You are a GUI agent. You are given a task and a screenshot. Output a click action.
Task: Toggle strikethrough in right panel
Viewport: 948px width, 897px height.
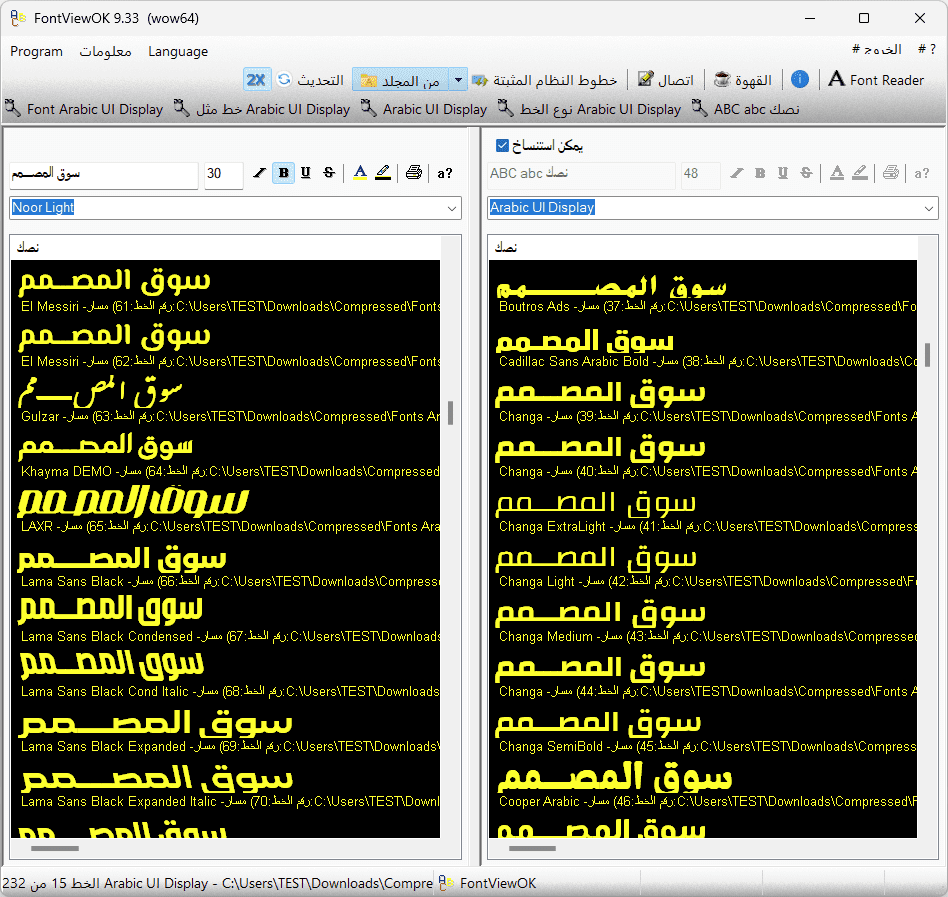(x=806, y=173)
